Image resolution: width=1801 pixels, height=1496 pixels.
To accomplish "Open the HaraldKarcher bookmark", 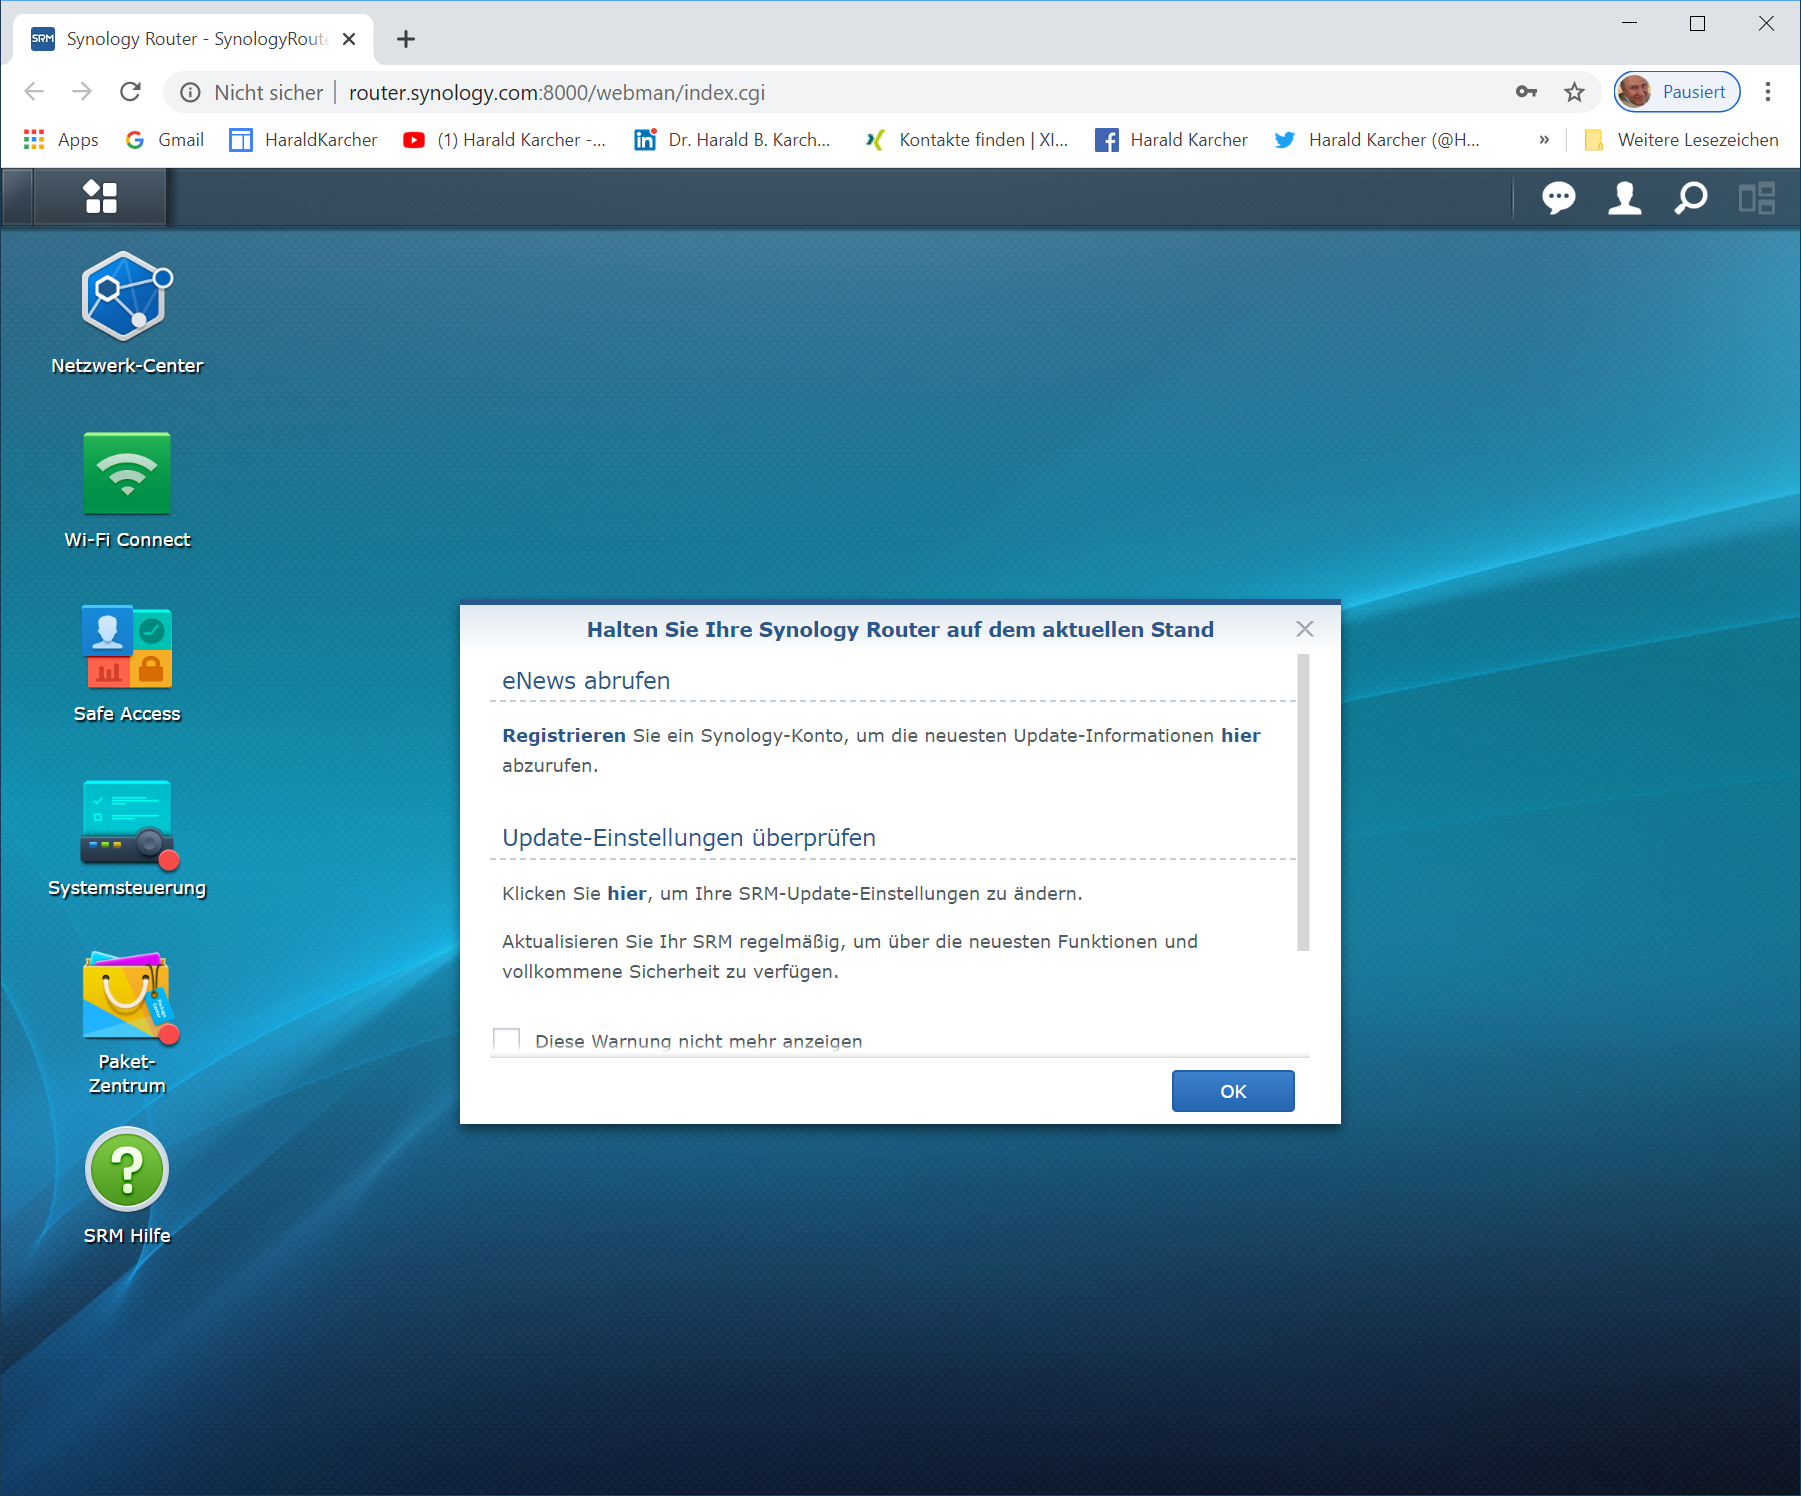I will (303, 140).
